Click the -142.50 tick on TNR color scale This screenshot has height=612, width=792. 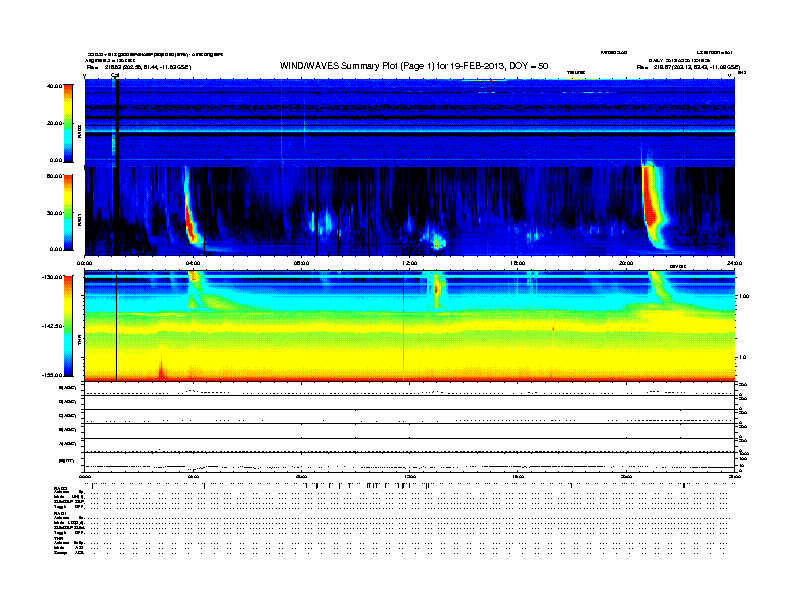(53, 326)
